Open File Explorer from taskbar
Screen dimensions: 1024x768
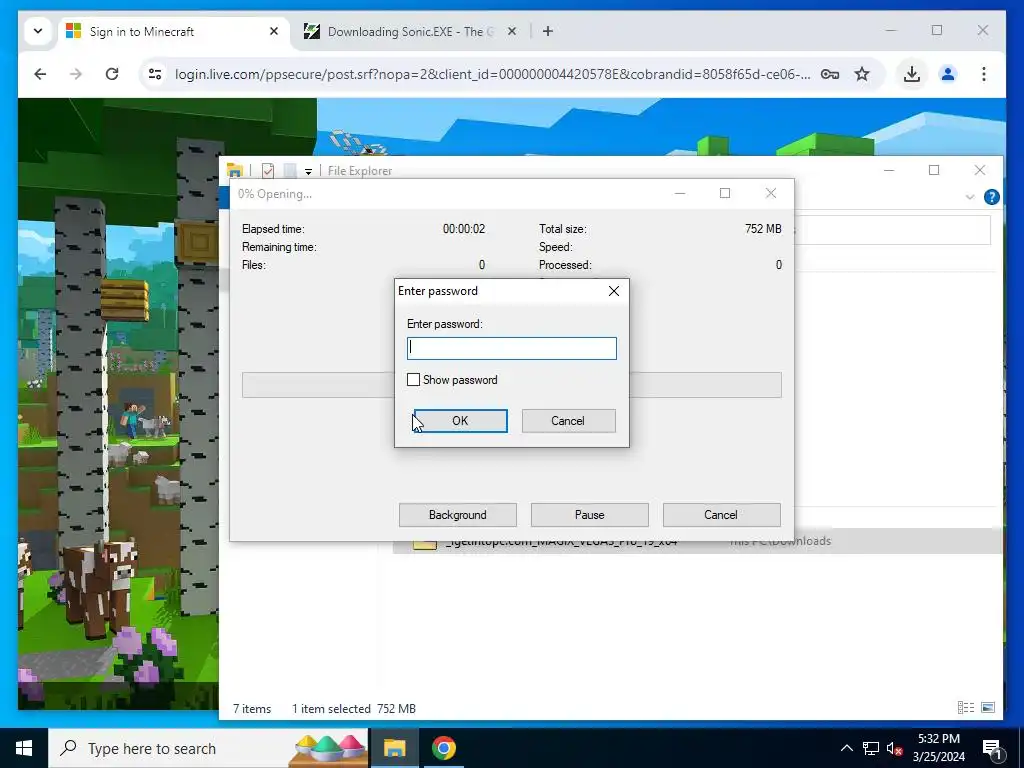394,748
